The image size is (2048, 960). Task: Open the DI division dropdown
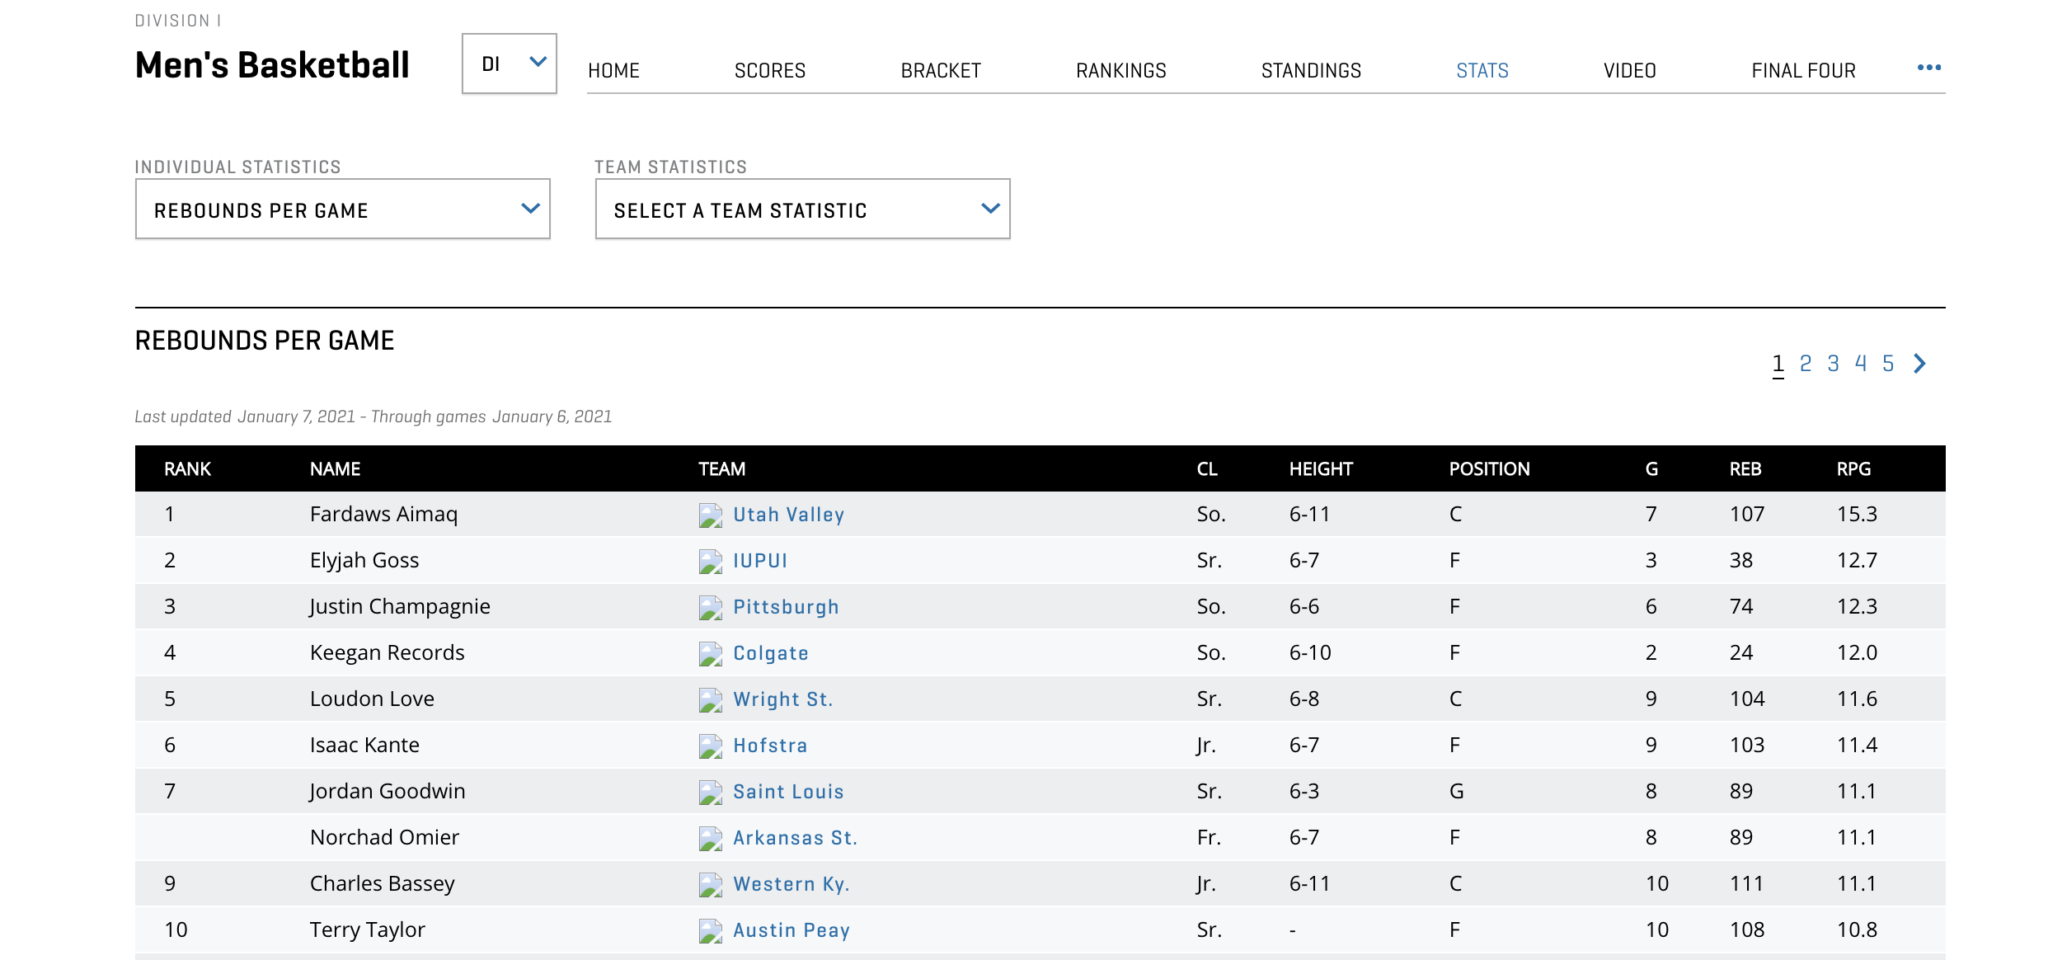click(508, 63)
